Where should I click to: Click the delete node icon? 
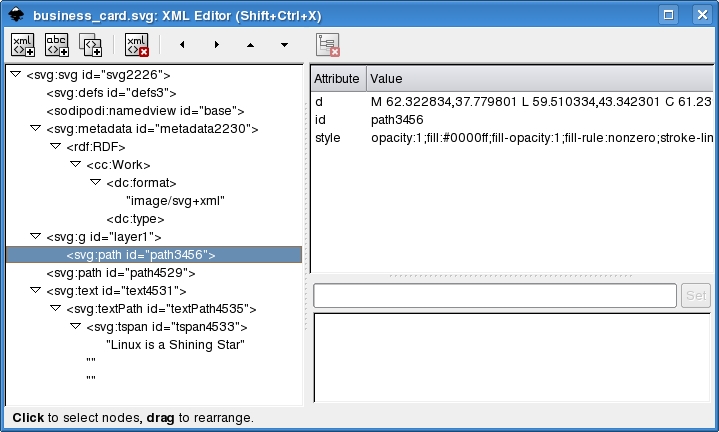(136, 45)
